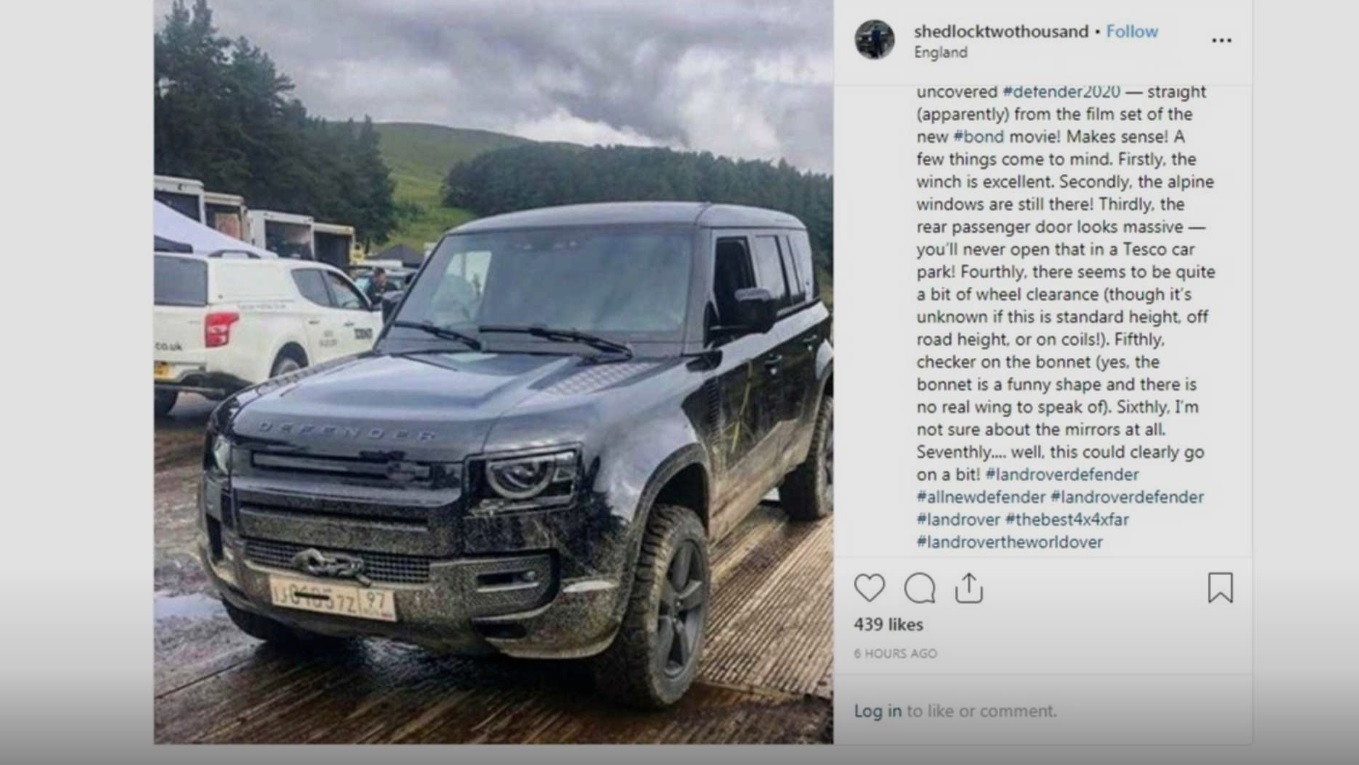The image size is (1359, 765).
Task: Open shedlocktwothousand profile avatar
Action: 874,40
